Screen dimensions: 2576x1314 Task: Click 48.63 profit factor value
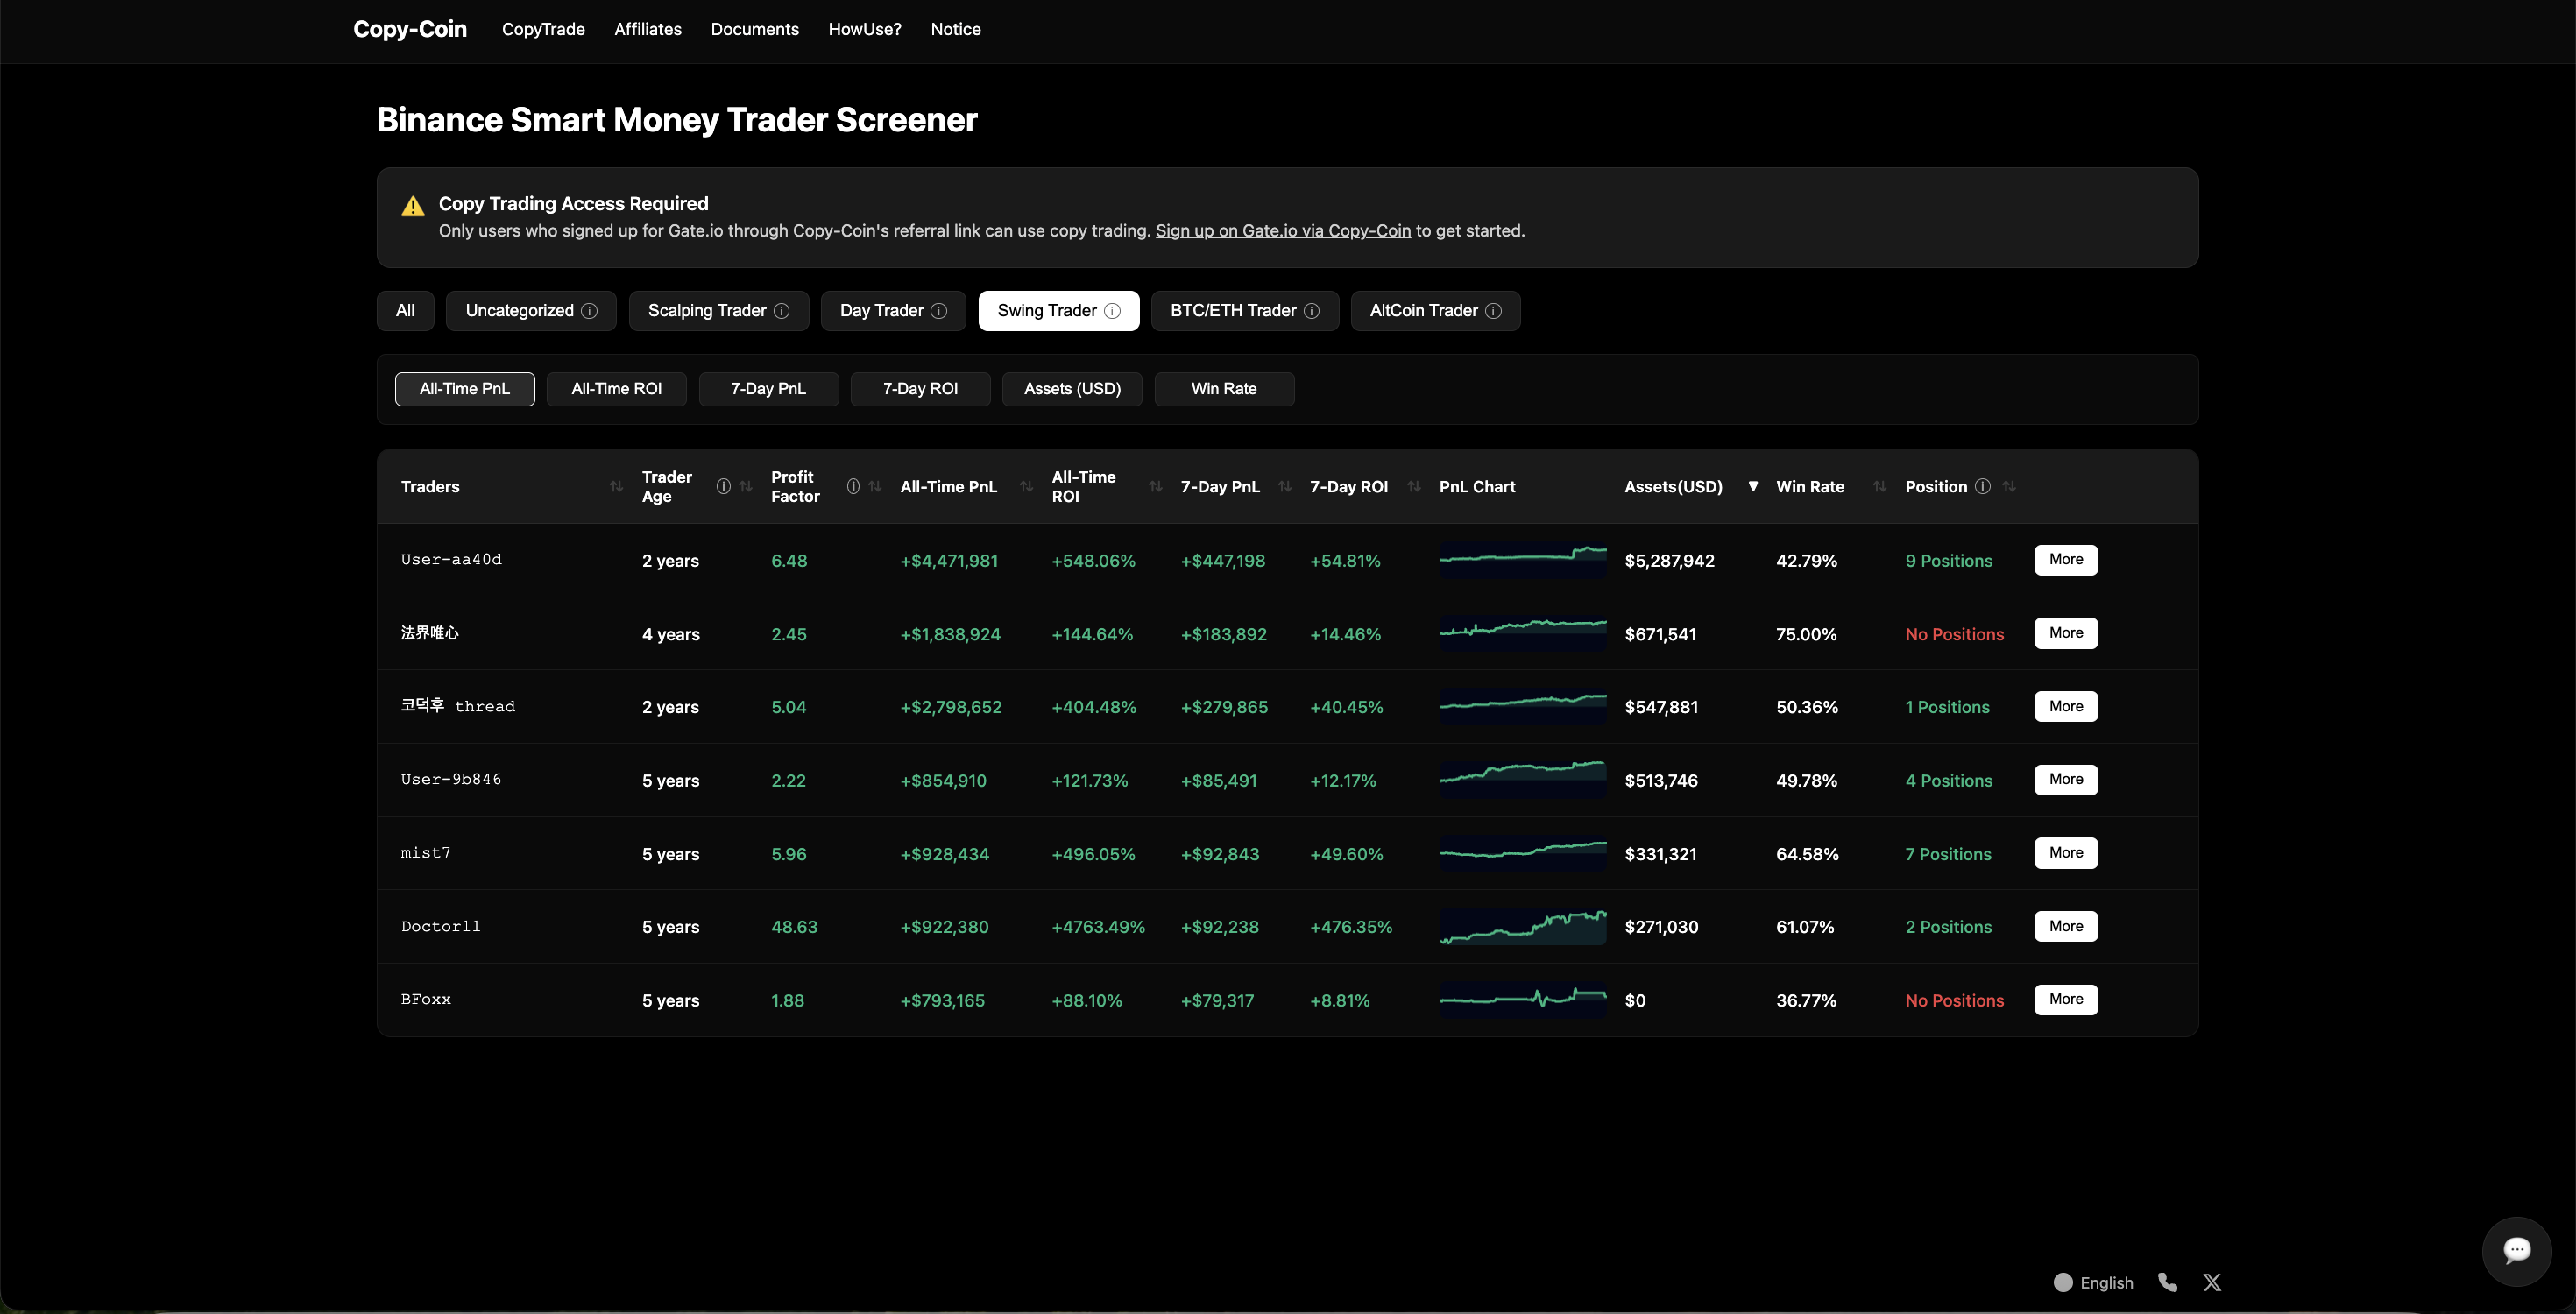pyautogui.click(x=794, y=927)
